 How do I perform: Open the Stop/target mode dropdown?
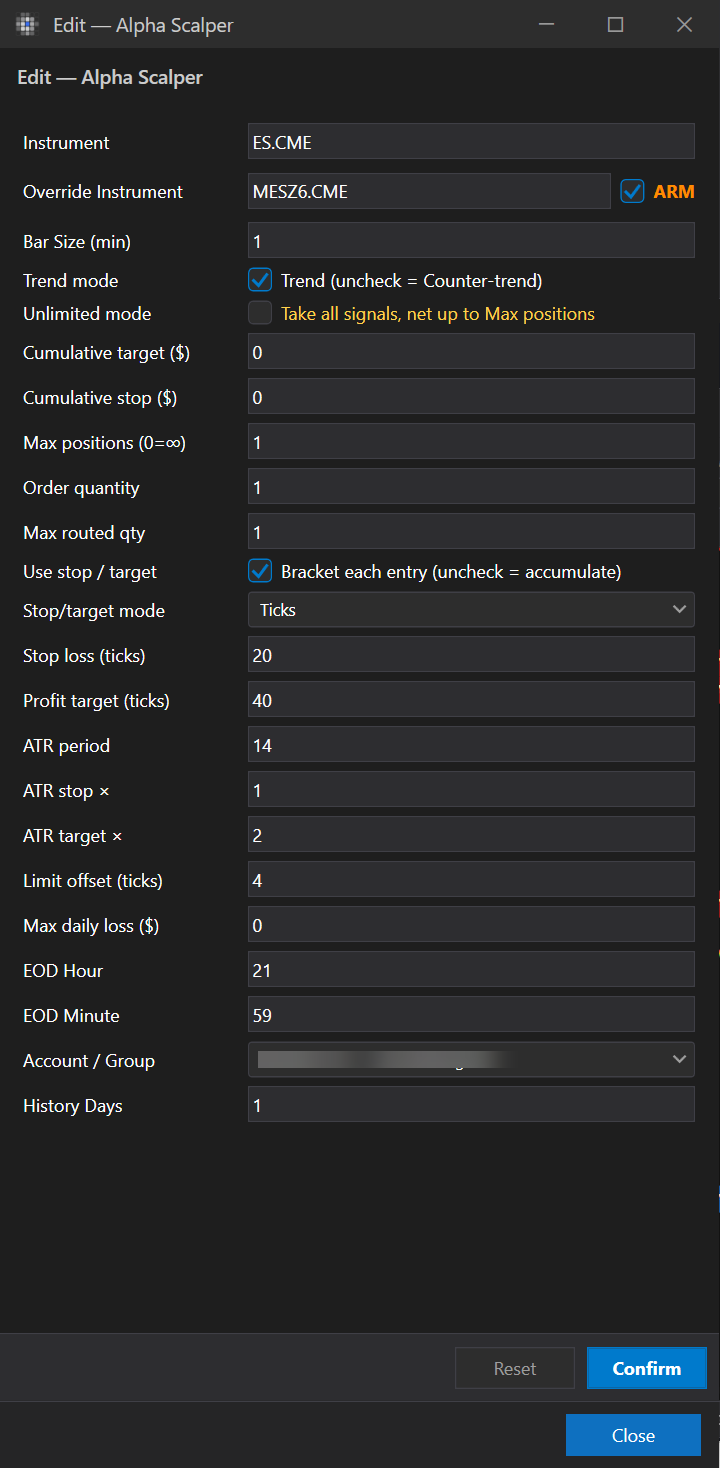(471, 610)
